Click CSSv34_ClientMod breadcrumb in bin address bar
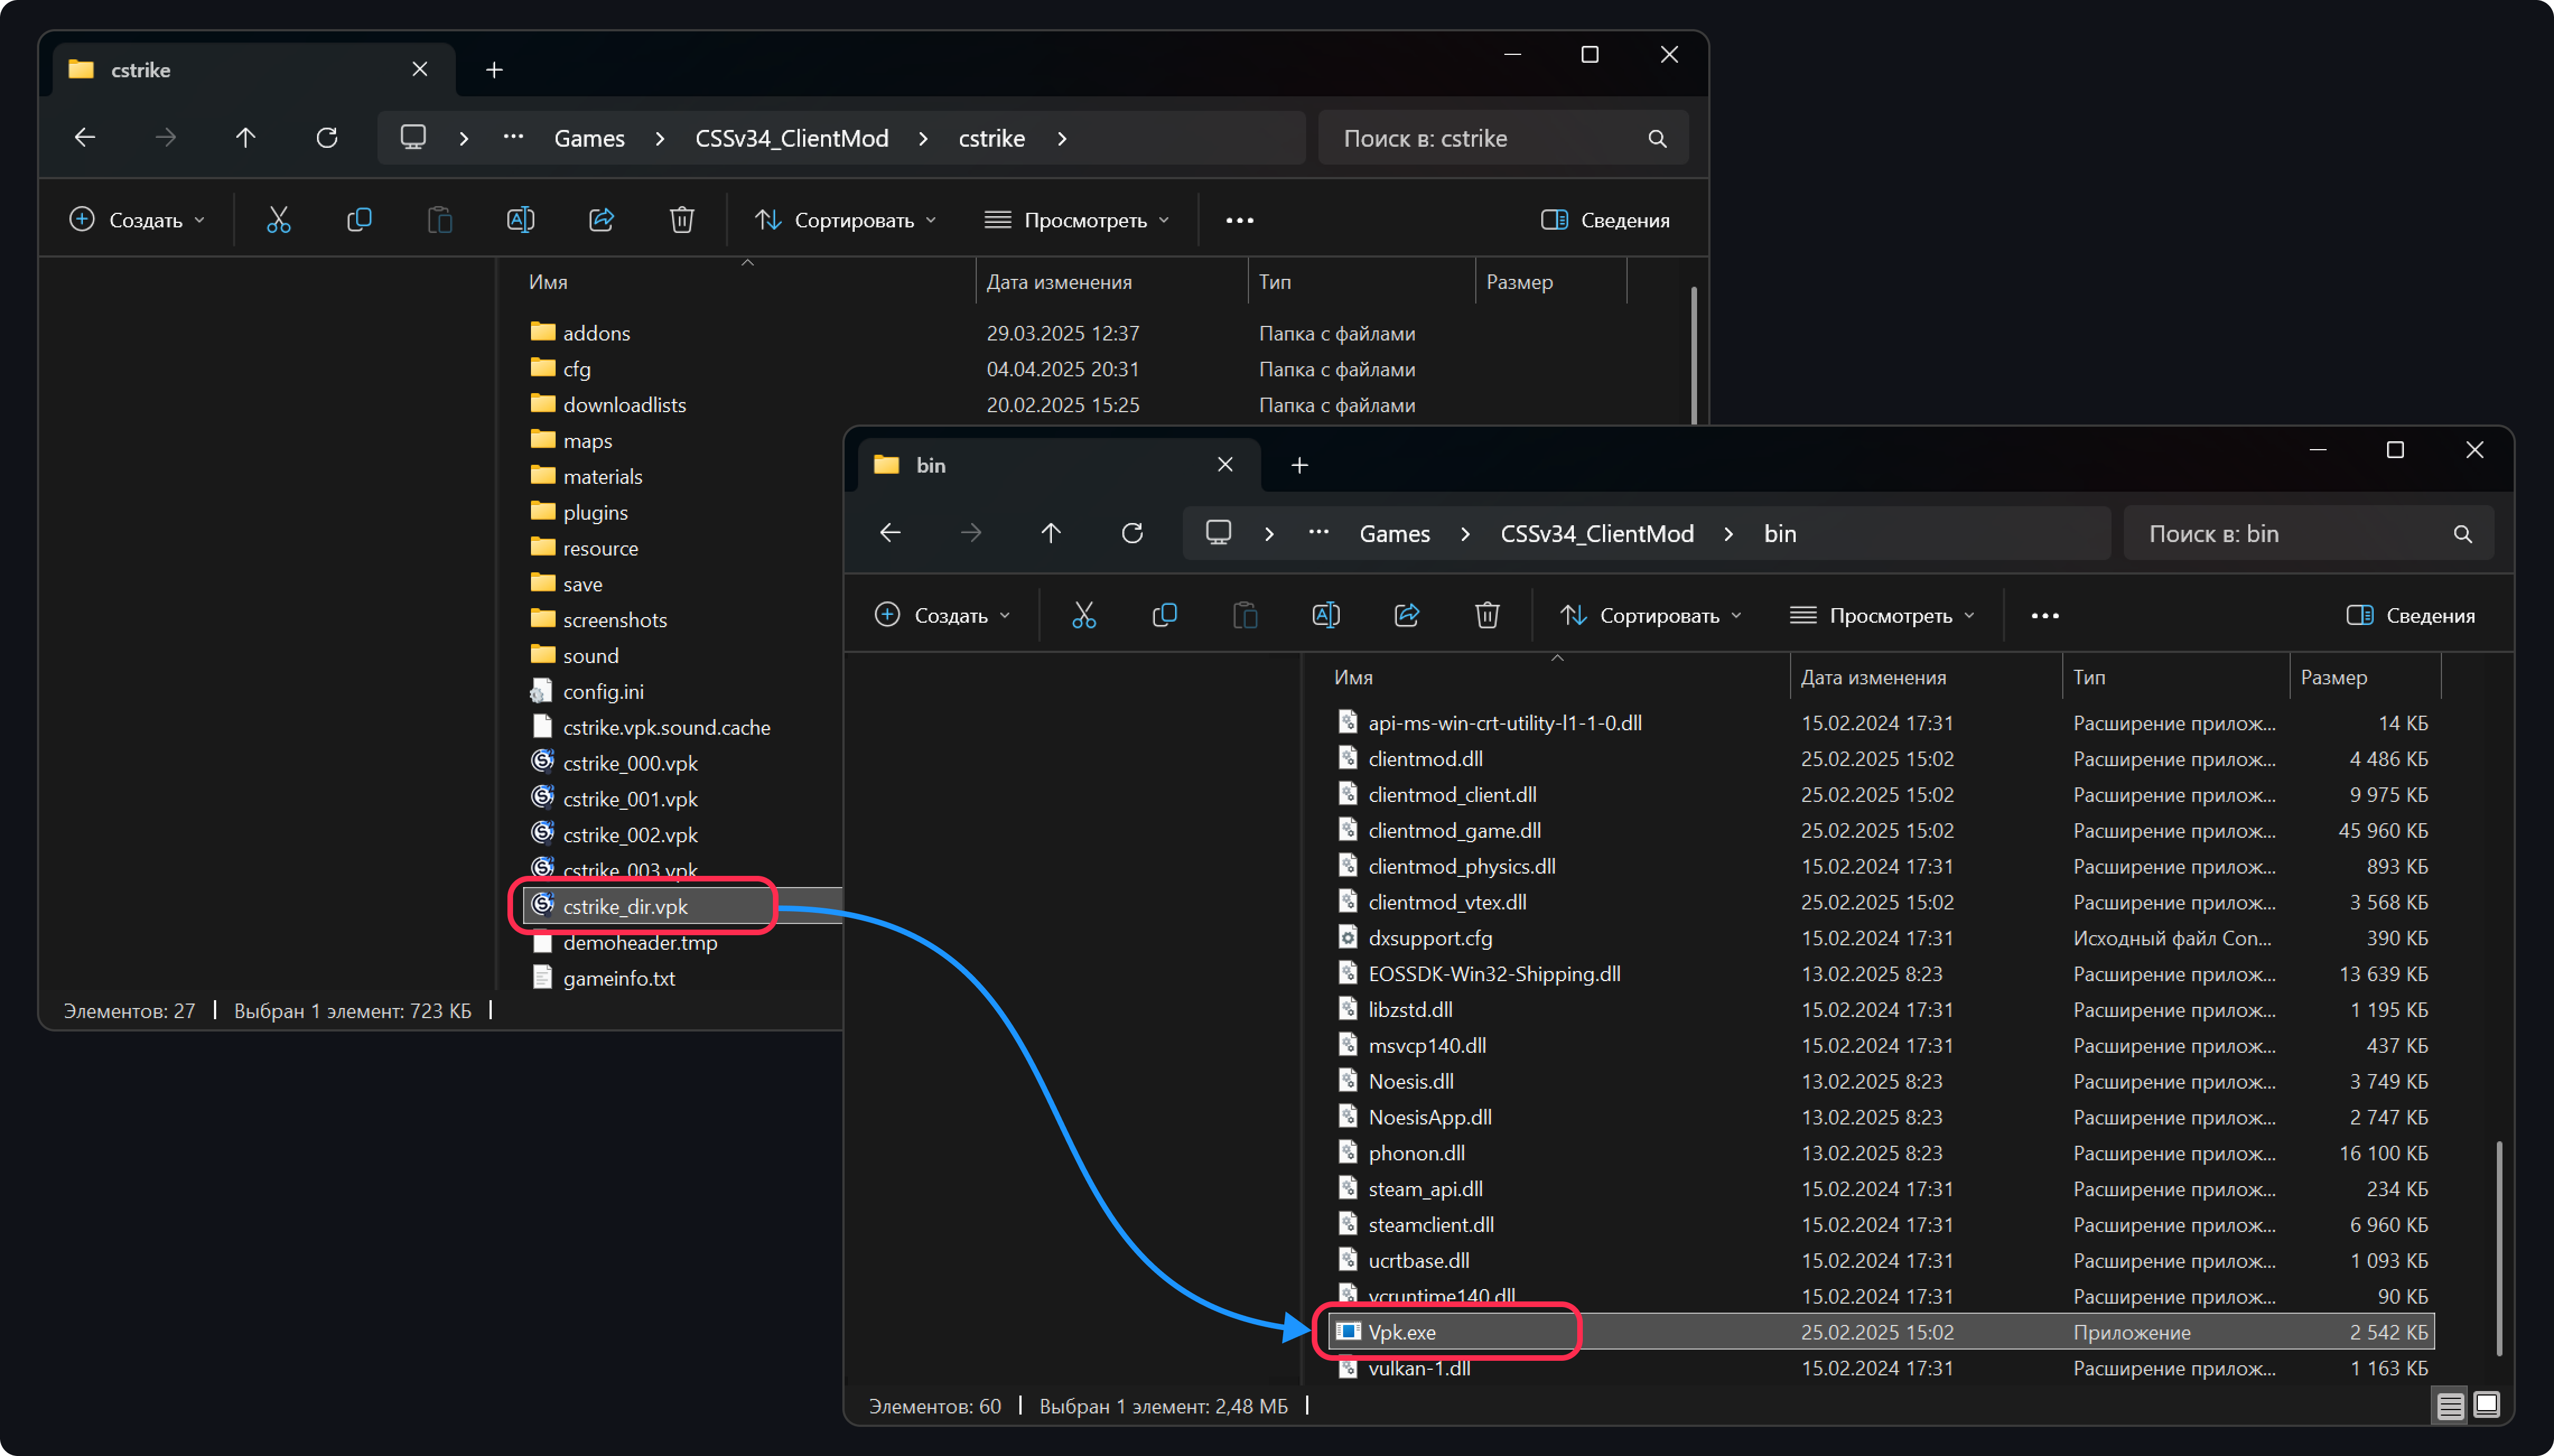2554x1456 pixels. pyautogui.click(x=1596, y=533)
